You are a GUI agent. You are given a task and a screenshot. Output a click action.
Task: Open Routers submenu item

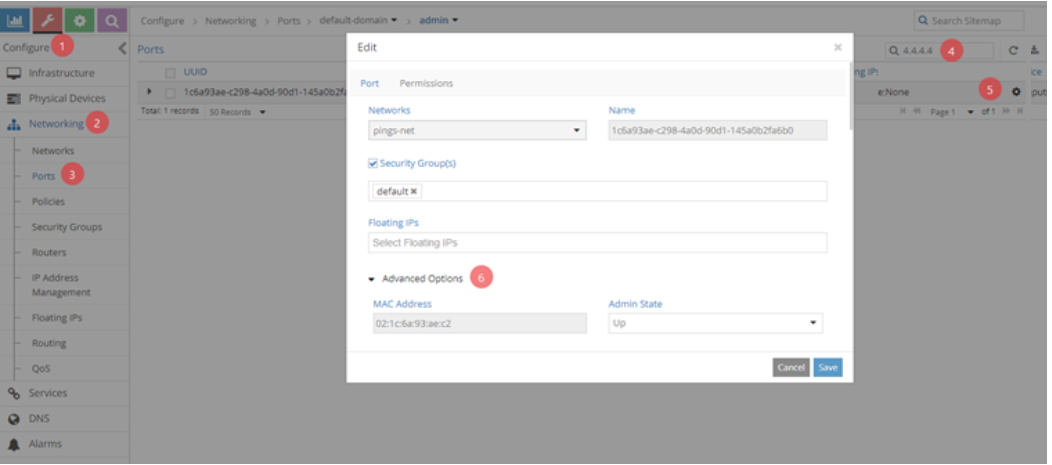pos(49,253)
